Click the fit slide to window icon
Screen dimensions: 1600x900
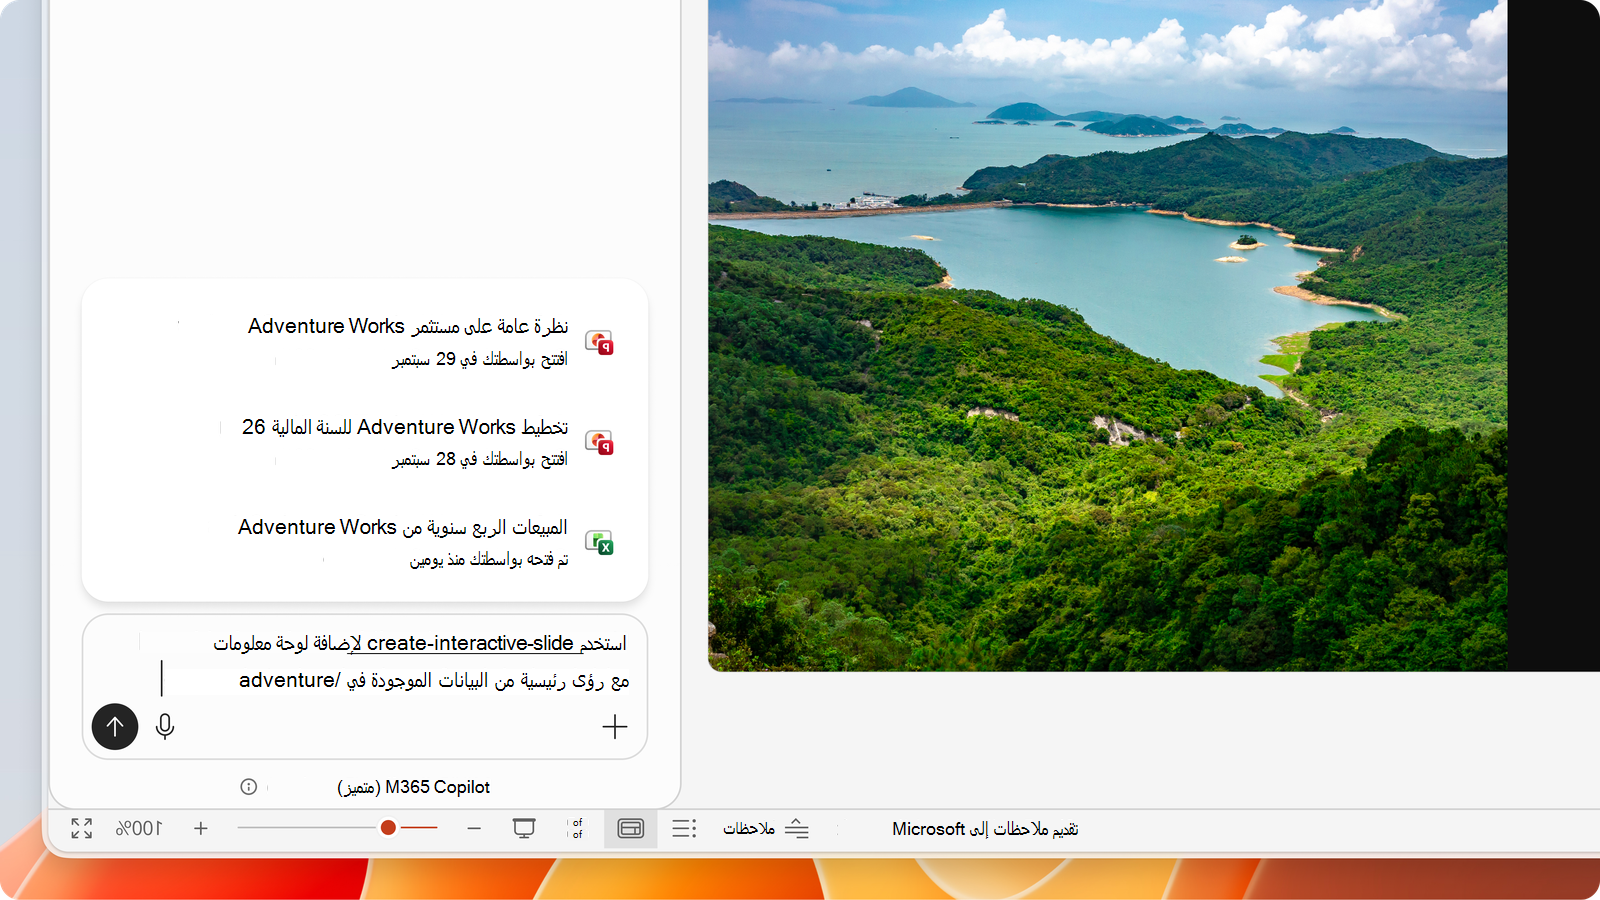click(82, 828)
